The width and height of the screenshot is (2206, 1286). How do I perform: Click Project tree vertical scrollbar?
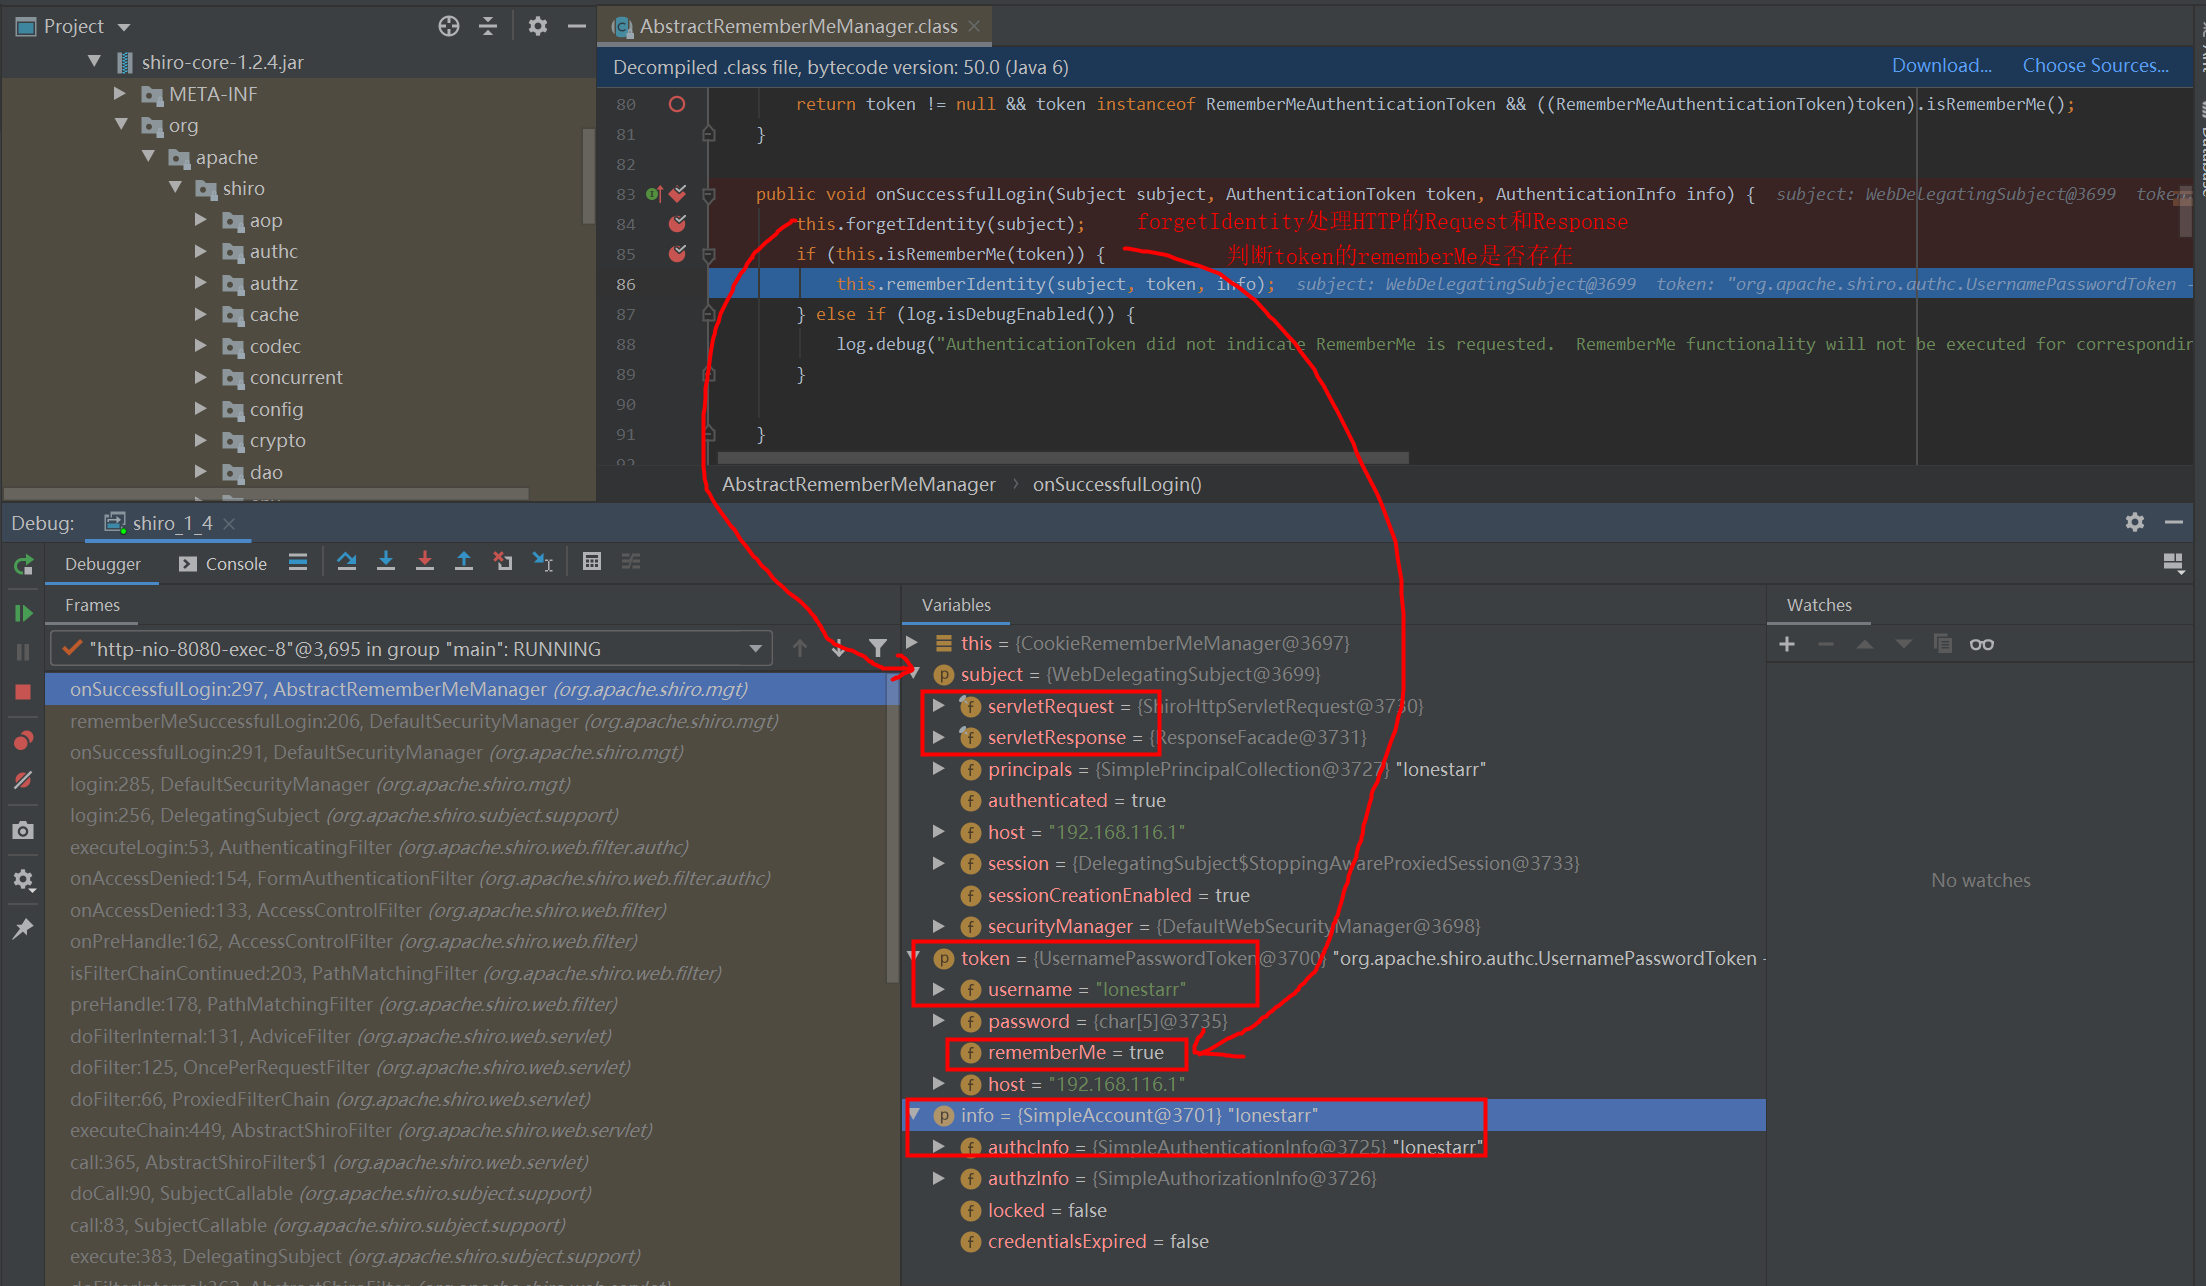588,176
